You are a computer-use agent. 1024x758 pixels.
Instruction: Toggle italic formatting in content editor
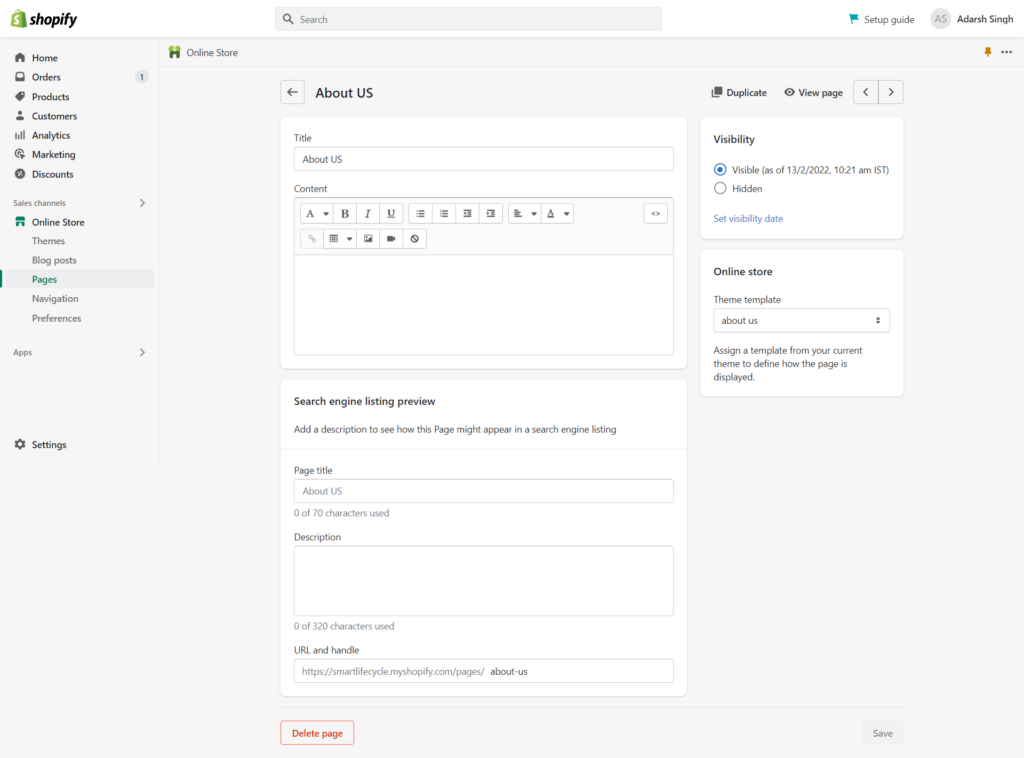click(368, 213)
